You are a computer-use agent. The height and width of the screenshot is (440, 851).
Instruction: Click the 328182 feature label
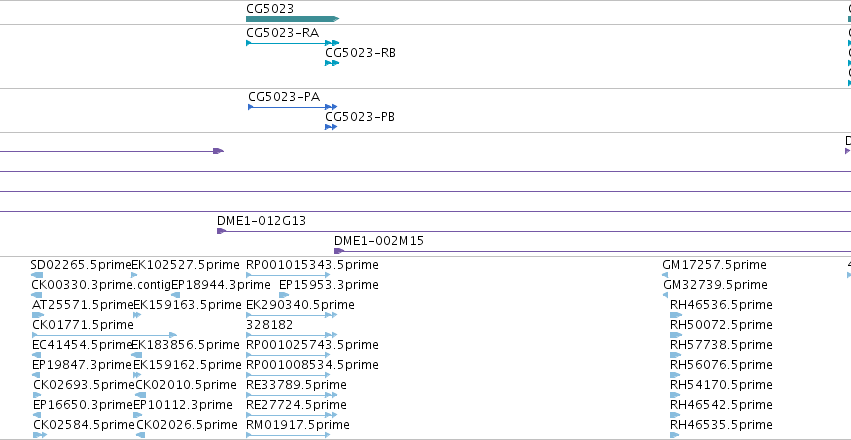[269, 324]
